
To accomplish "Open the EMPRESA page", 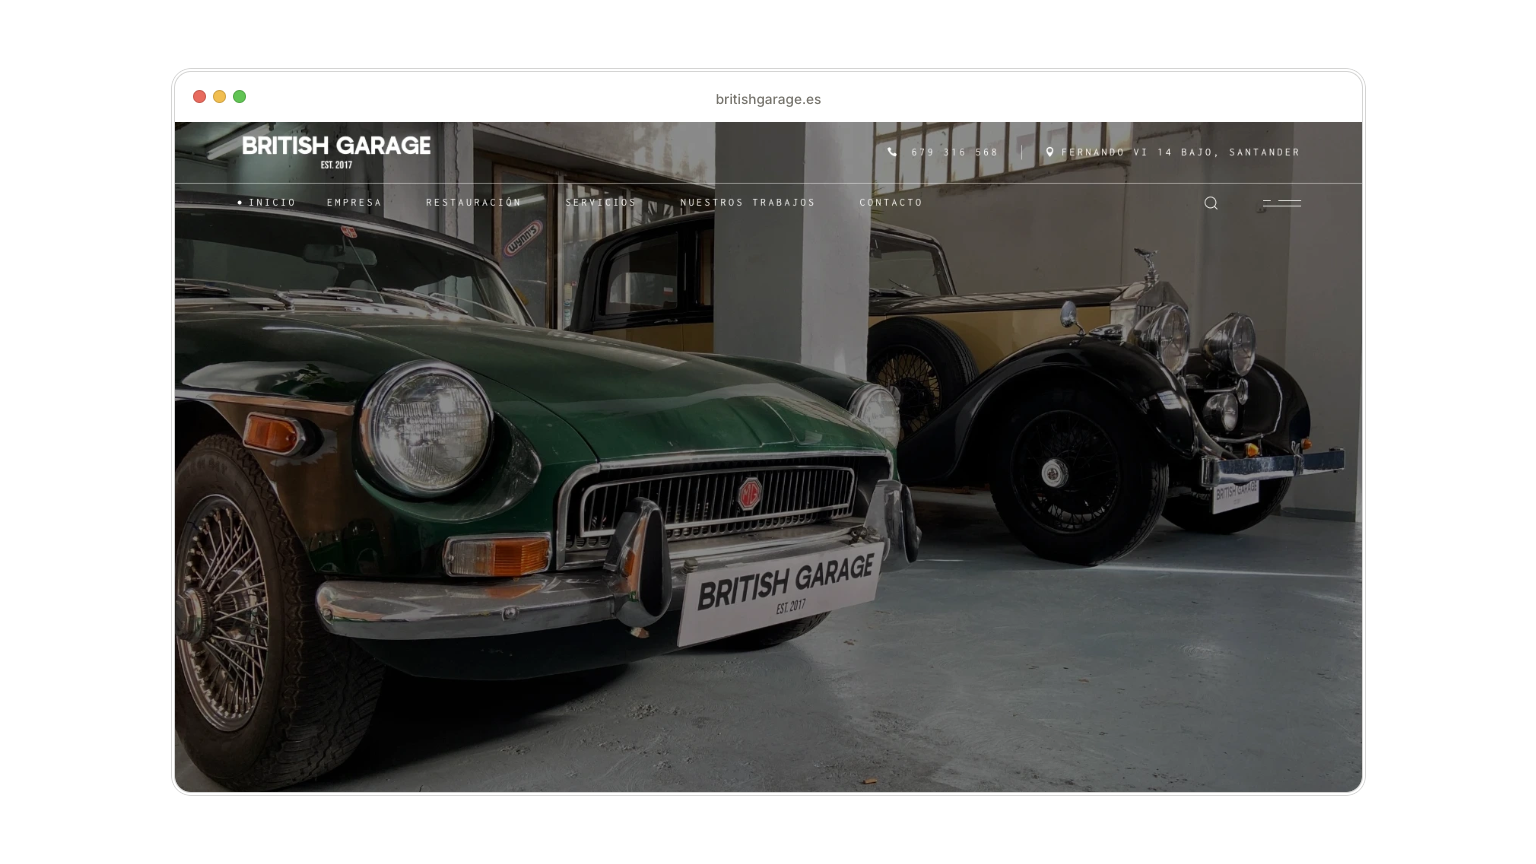I will pos(354,203).
